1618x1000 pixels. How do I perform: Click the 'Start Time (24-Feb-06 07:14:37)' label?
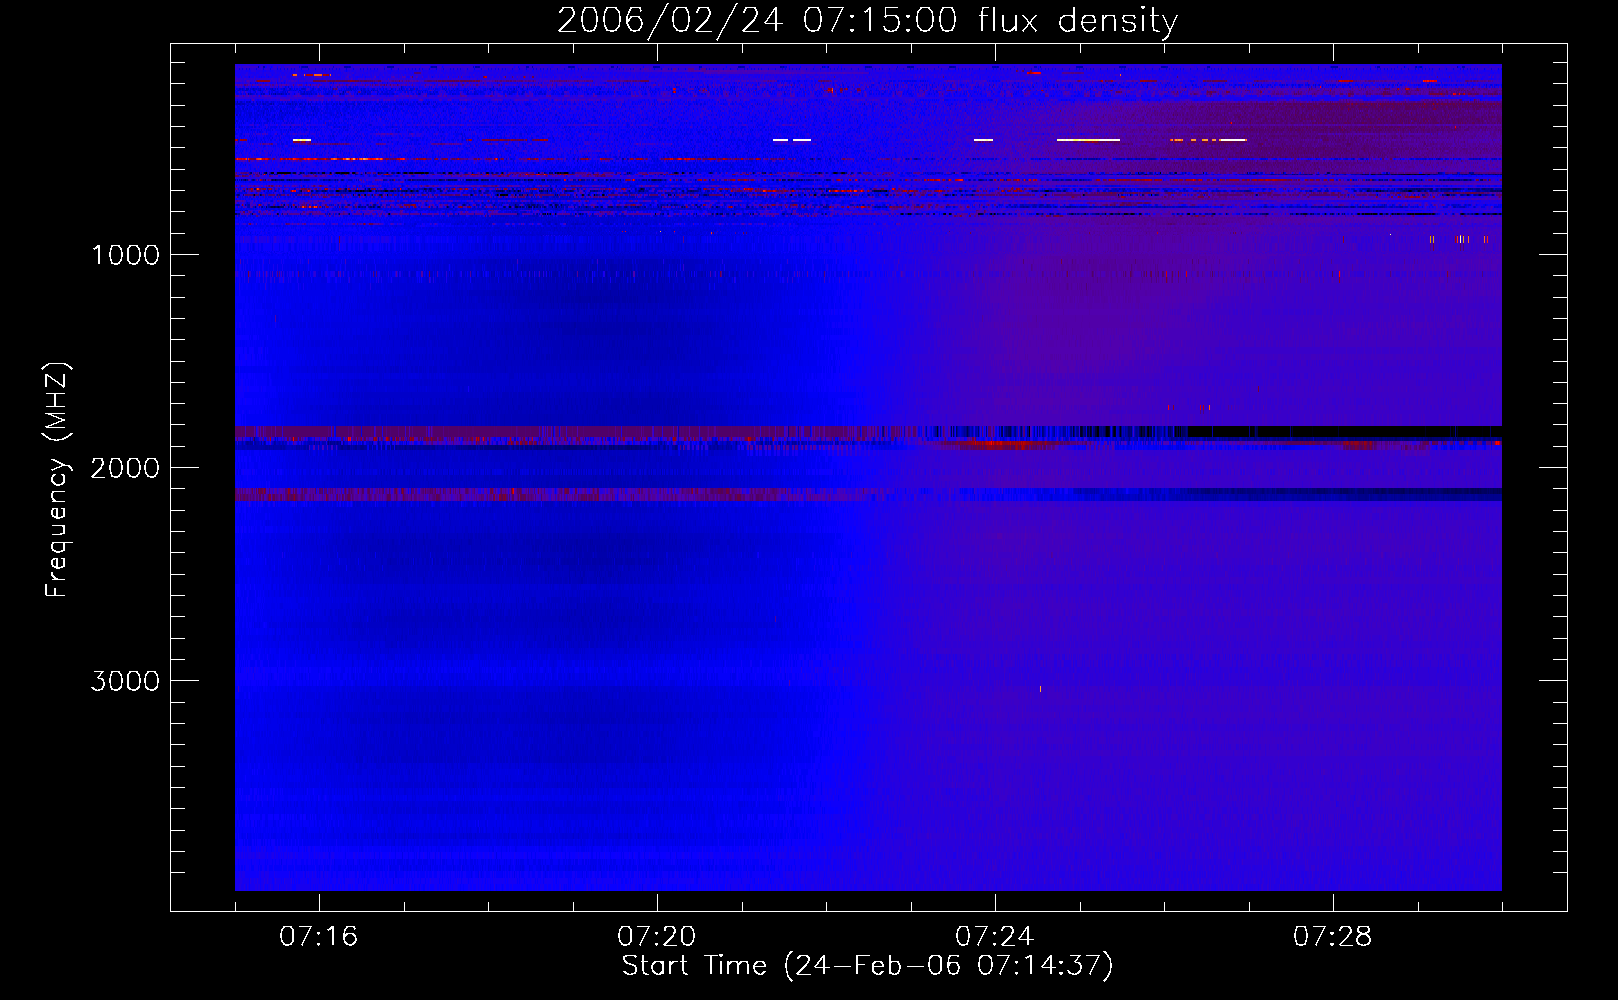pyautogui.click(x=867, y=966)
